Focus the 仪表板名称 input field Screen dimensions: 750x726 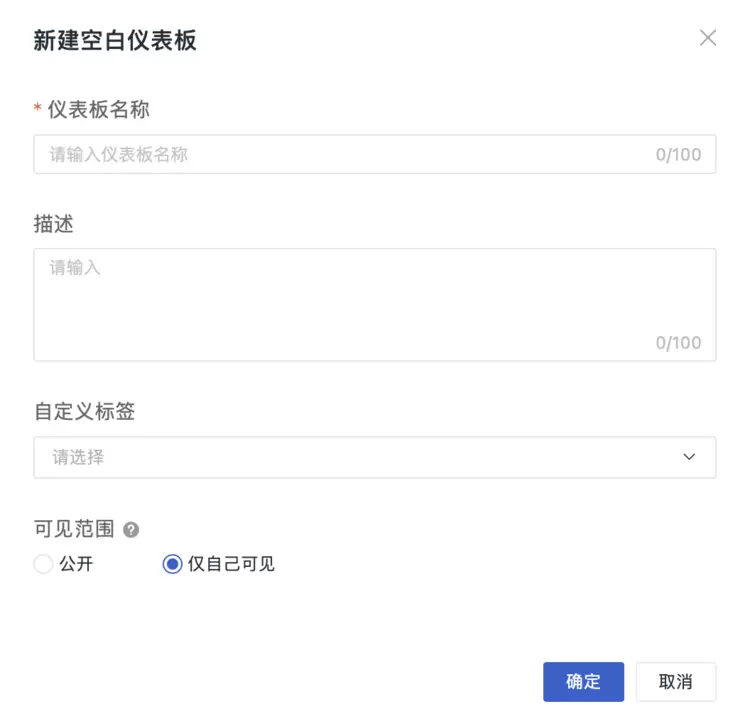[340, 155]
